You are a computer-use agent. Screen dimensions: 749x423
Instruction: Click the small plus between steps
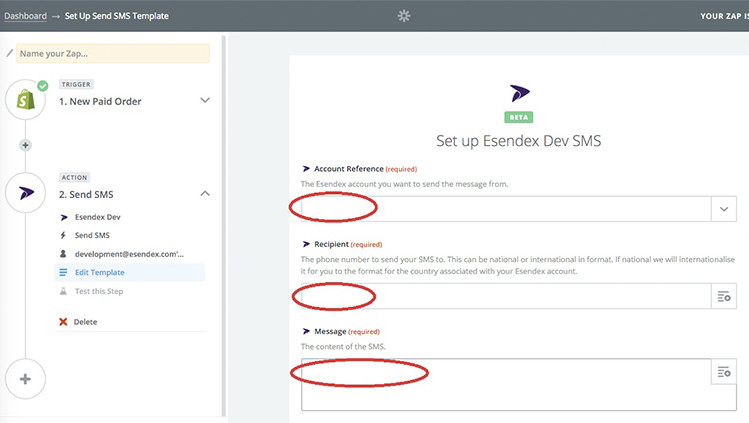pos(26,145)
